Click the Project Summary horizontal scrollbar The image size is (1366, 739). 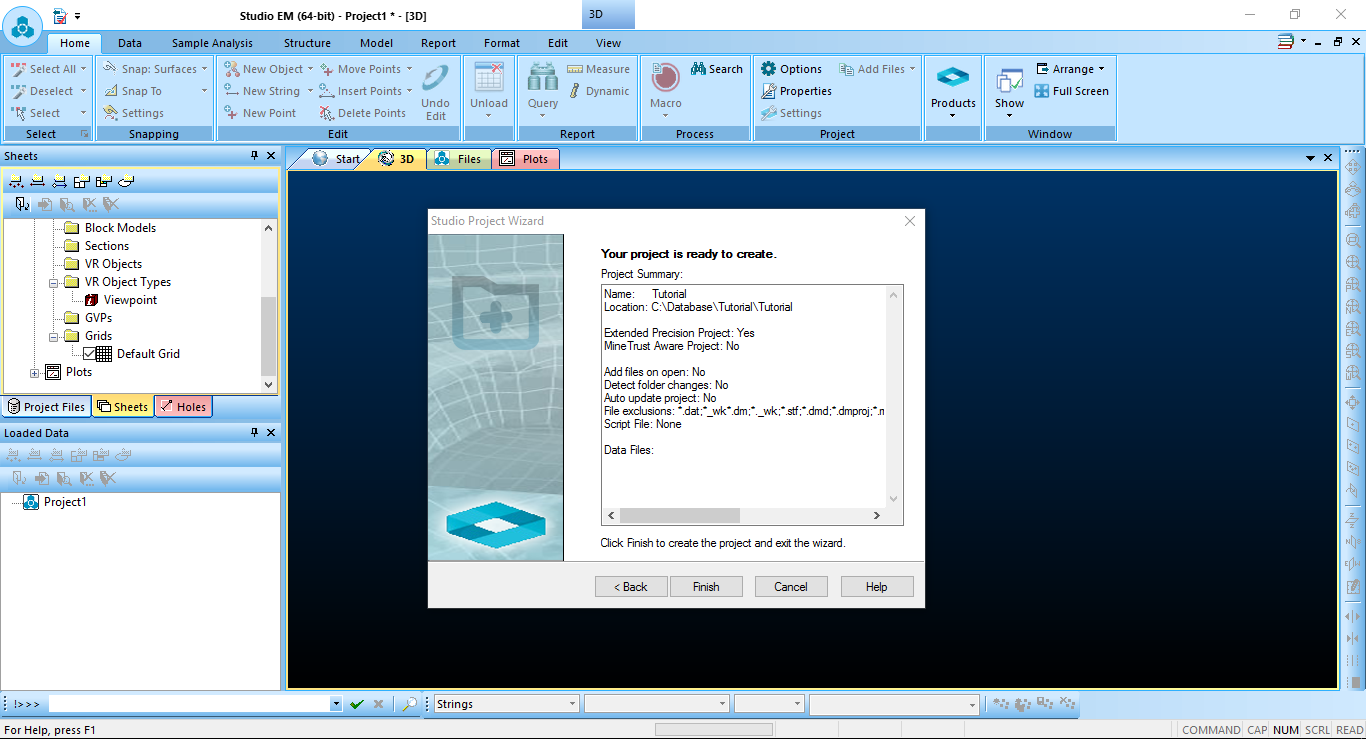[744, 516]
